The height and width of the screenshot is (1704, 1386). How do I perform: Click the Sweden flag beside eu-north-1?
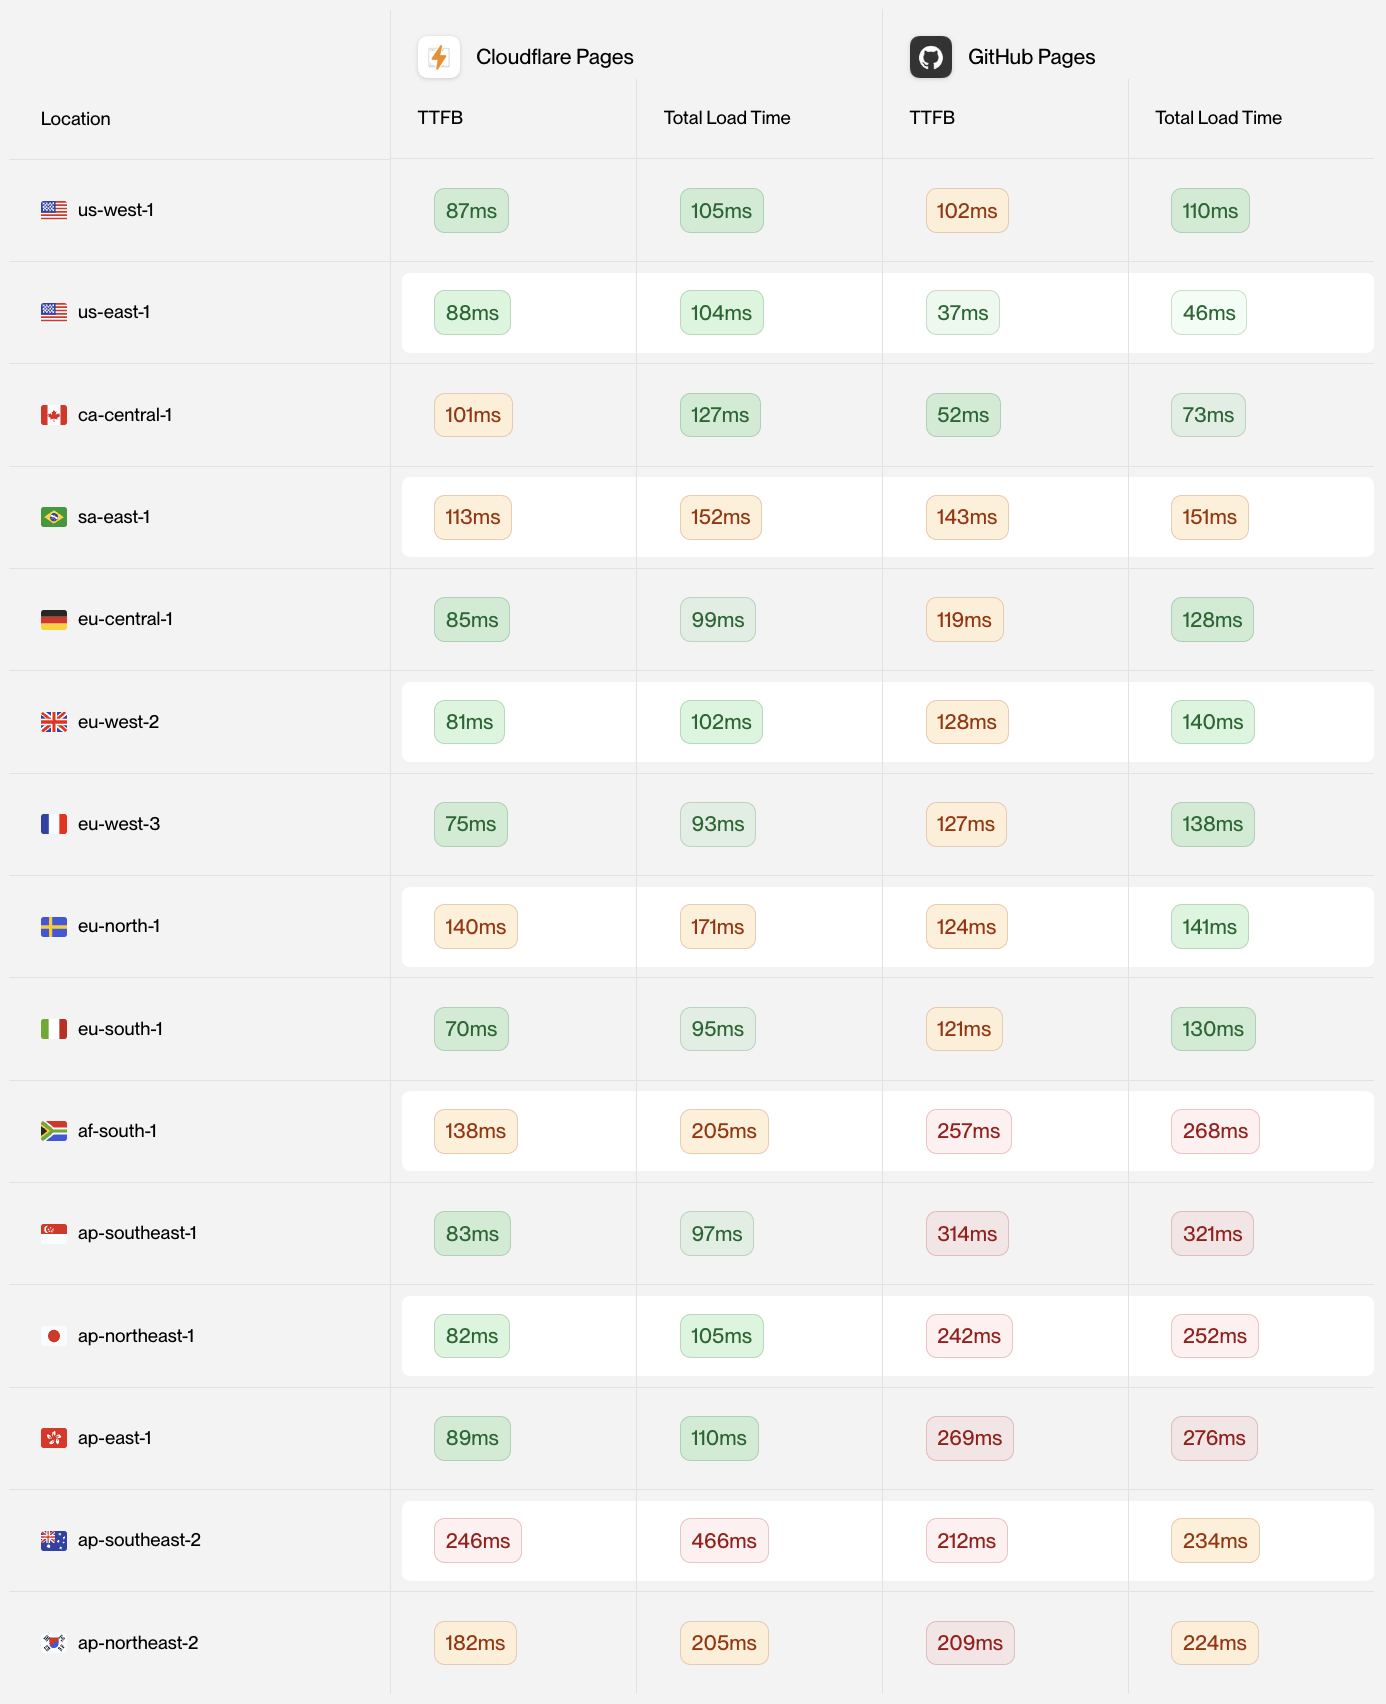point(54,927)
